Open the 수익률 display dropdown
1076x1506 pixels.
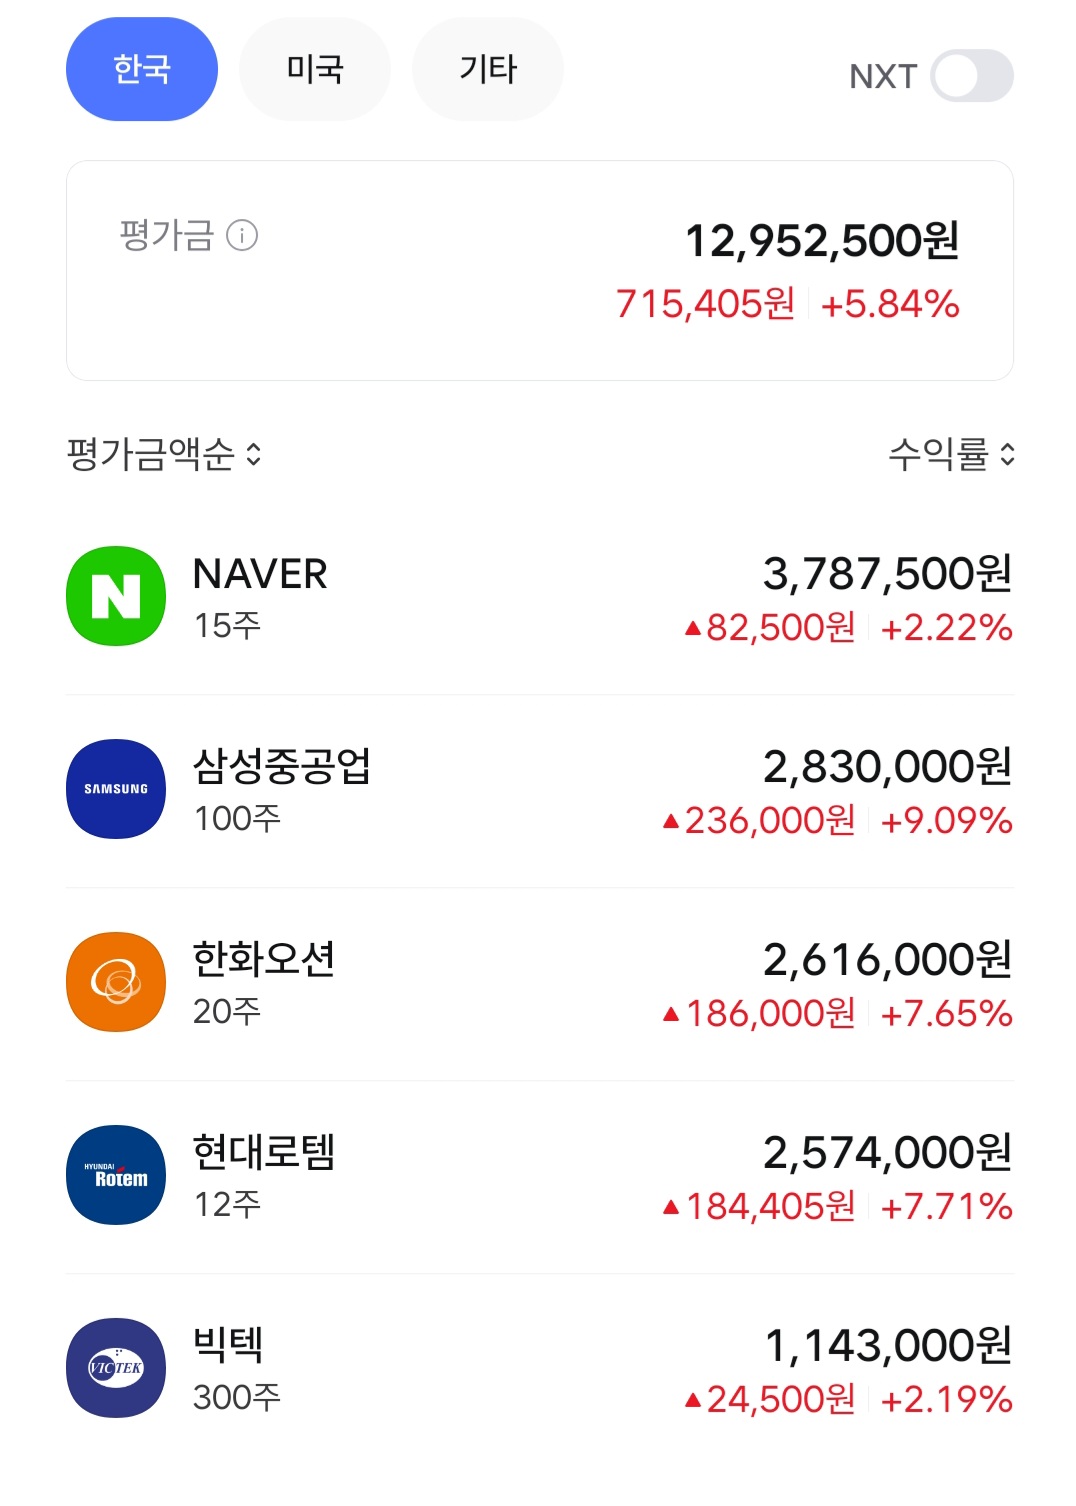pos(951,455)
